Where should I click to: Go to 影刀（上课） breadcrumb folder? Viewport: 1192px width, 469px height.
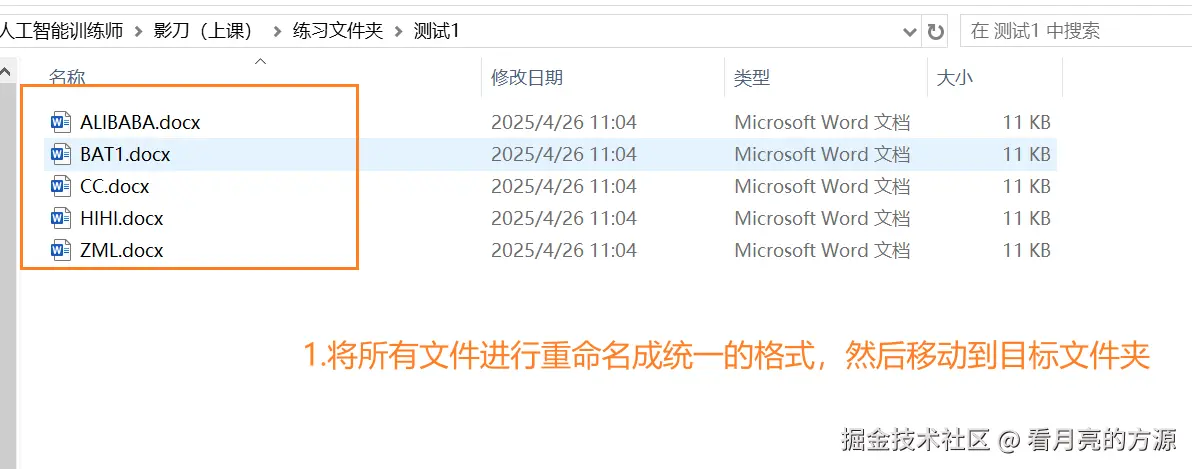206,31
